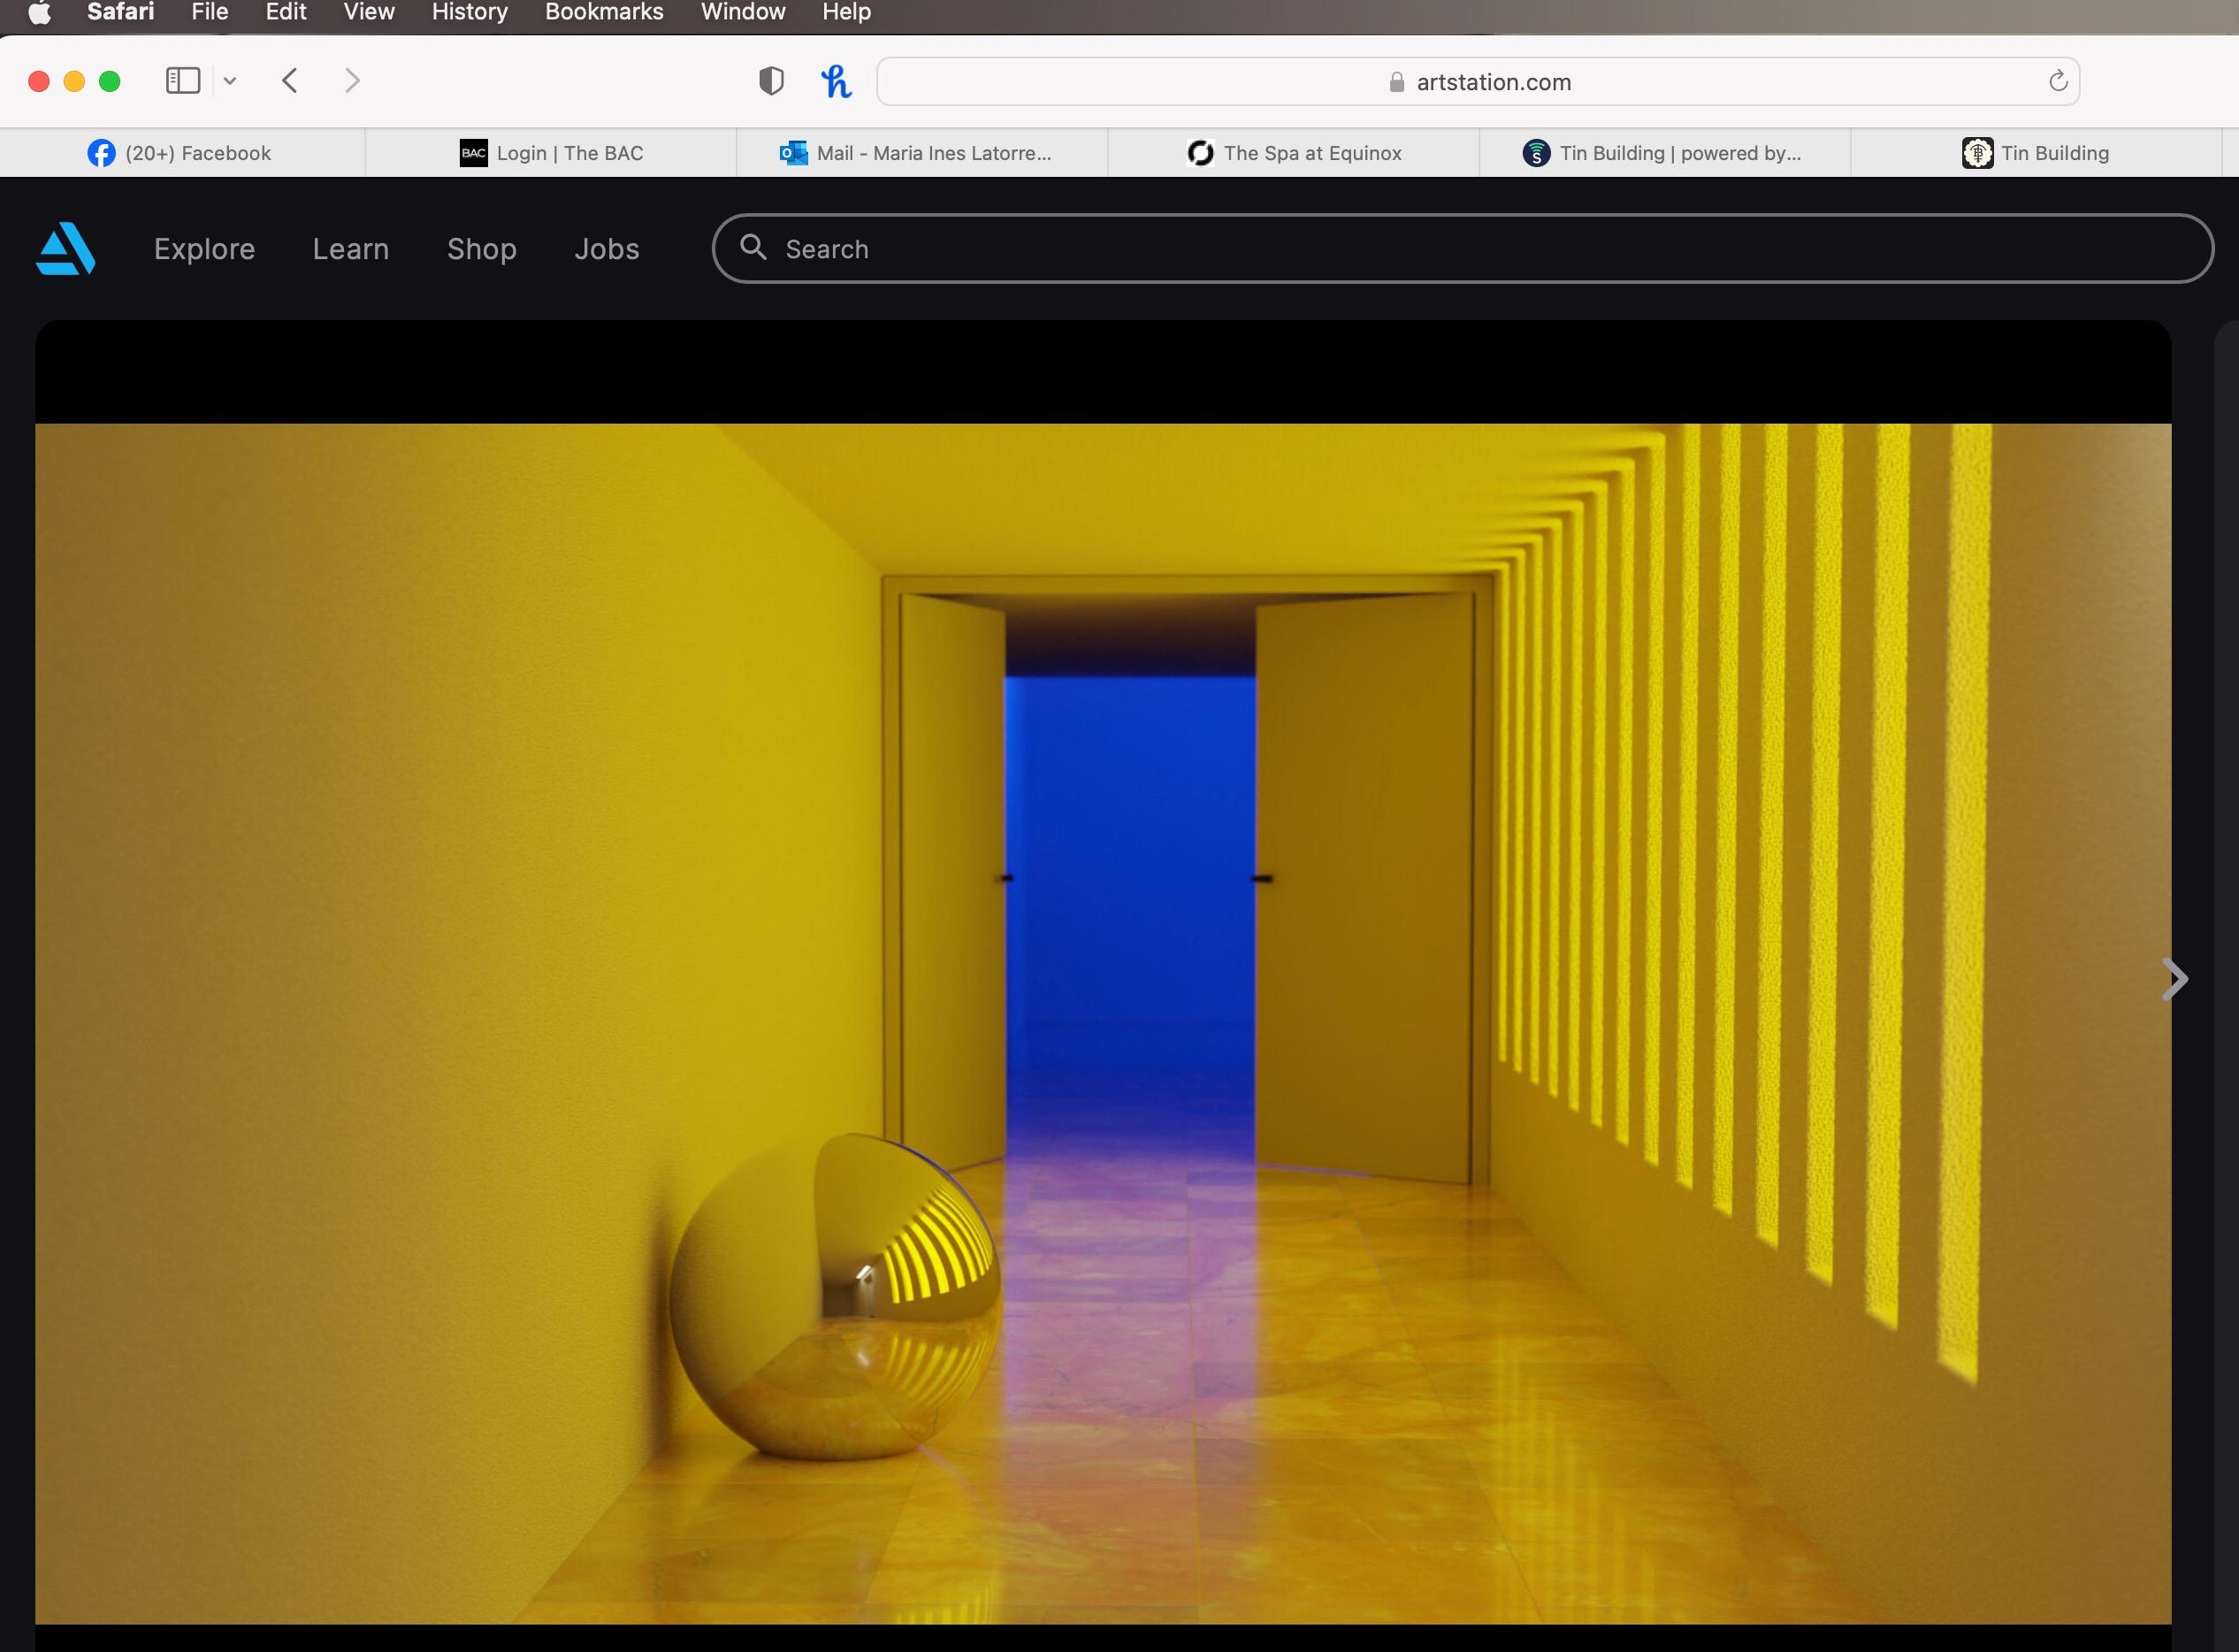
Task: Open the Explore link
Action: click(x=204, y=249)
